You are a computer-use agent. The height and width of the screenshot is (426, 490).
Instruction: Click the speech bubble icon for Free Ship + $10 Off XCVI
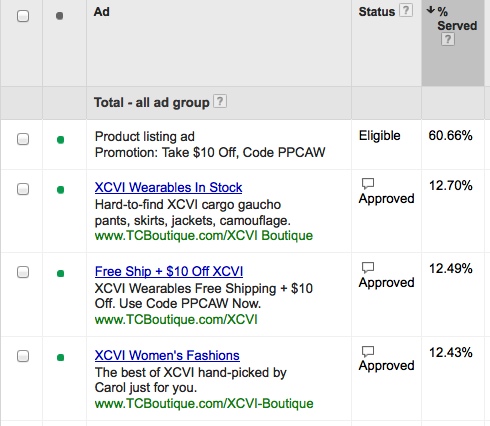(368, 267)
